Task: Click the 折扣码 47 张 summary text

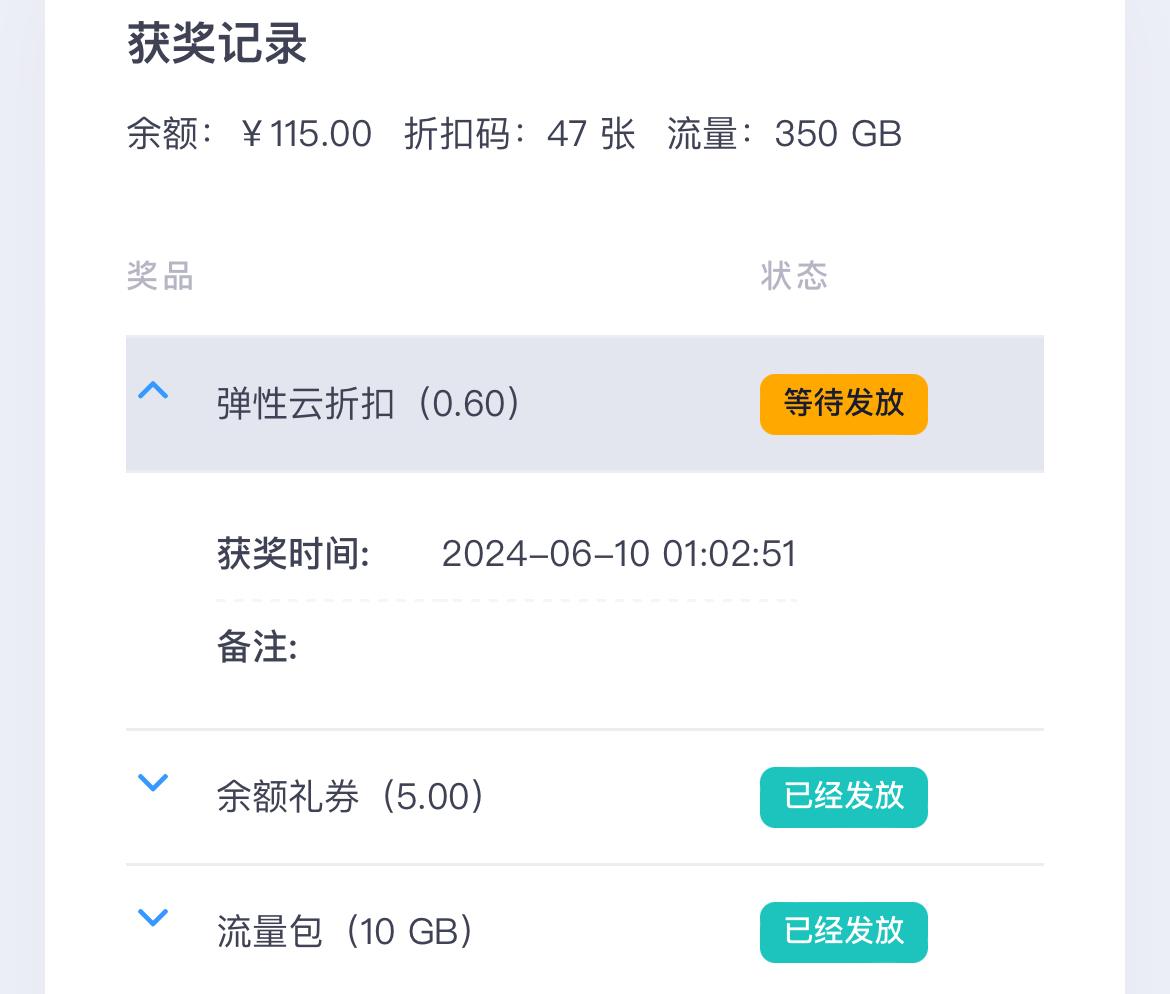Action: pyautogui.click(x=519, y=134)
